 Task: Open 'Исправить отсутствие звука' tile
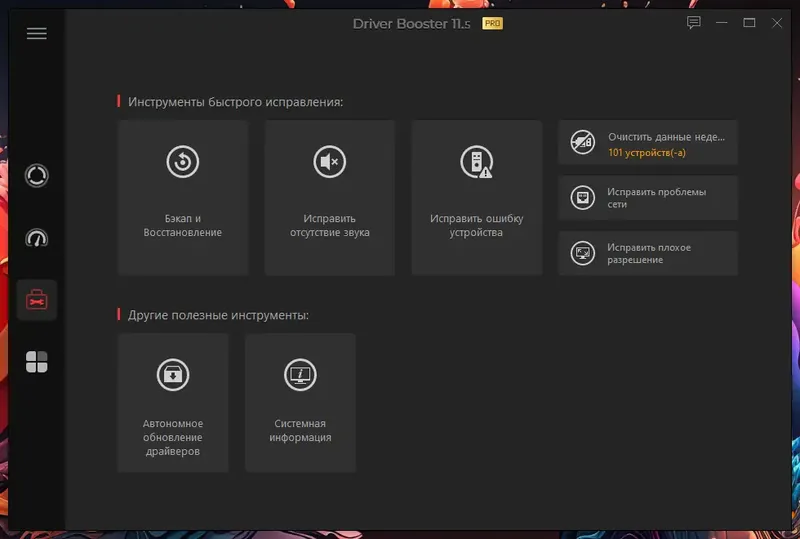coord(330,198)
